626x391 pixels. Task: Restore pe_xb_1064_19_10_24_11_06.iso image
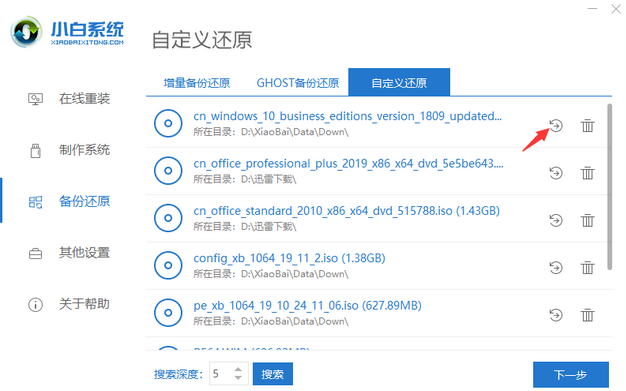click(556, 315)
